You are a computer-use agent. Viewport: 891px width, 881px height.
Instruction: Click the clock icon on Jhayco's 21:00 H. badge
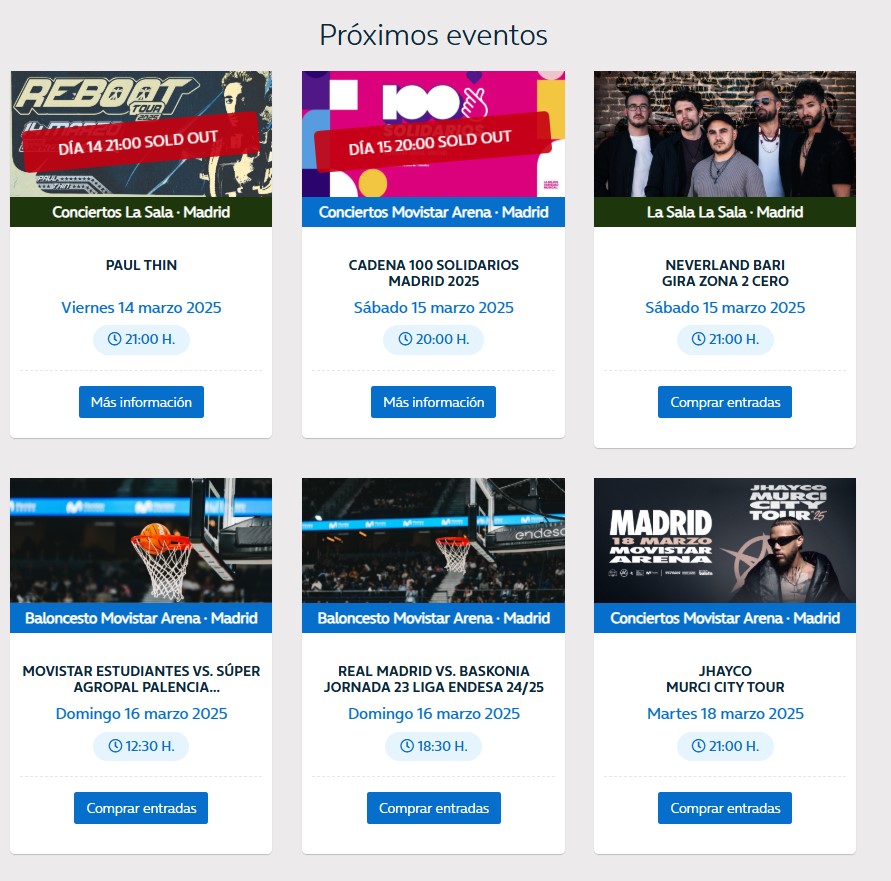[x=698, y=746]
